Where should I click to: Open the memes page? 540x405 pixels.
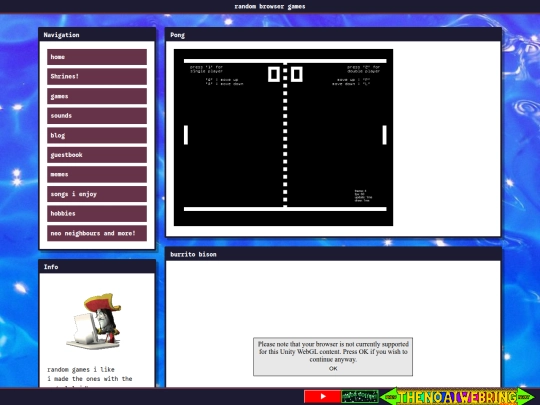coord(97,175)
